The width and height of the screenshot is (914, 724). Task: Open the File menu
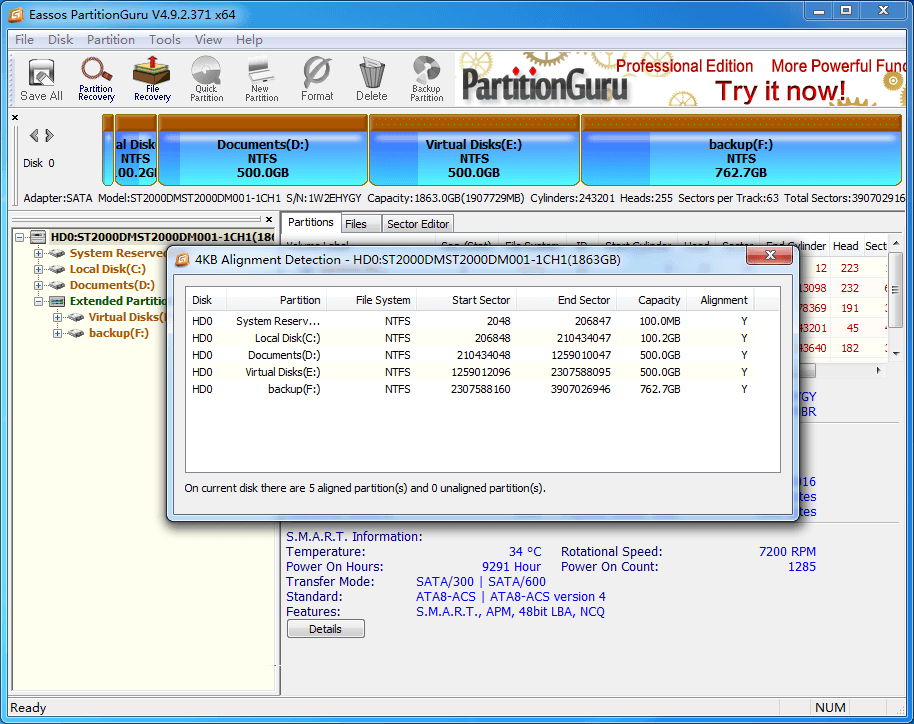pyautogui.click(x=24, y=40)
